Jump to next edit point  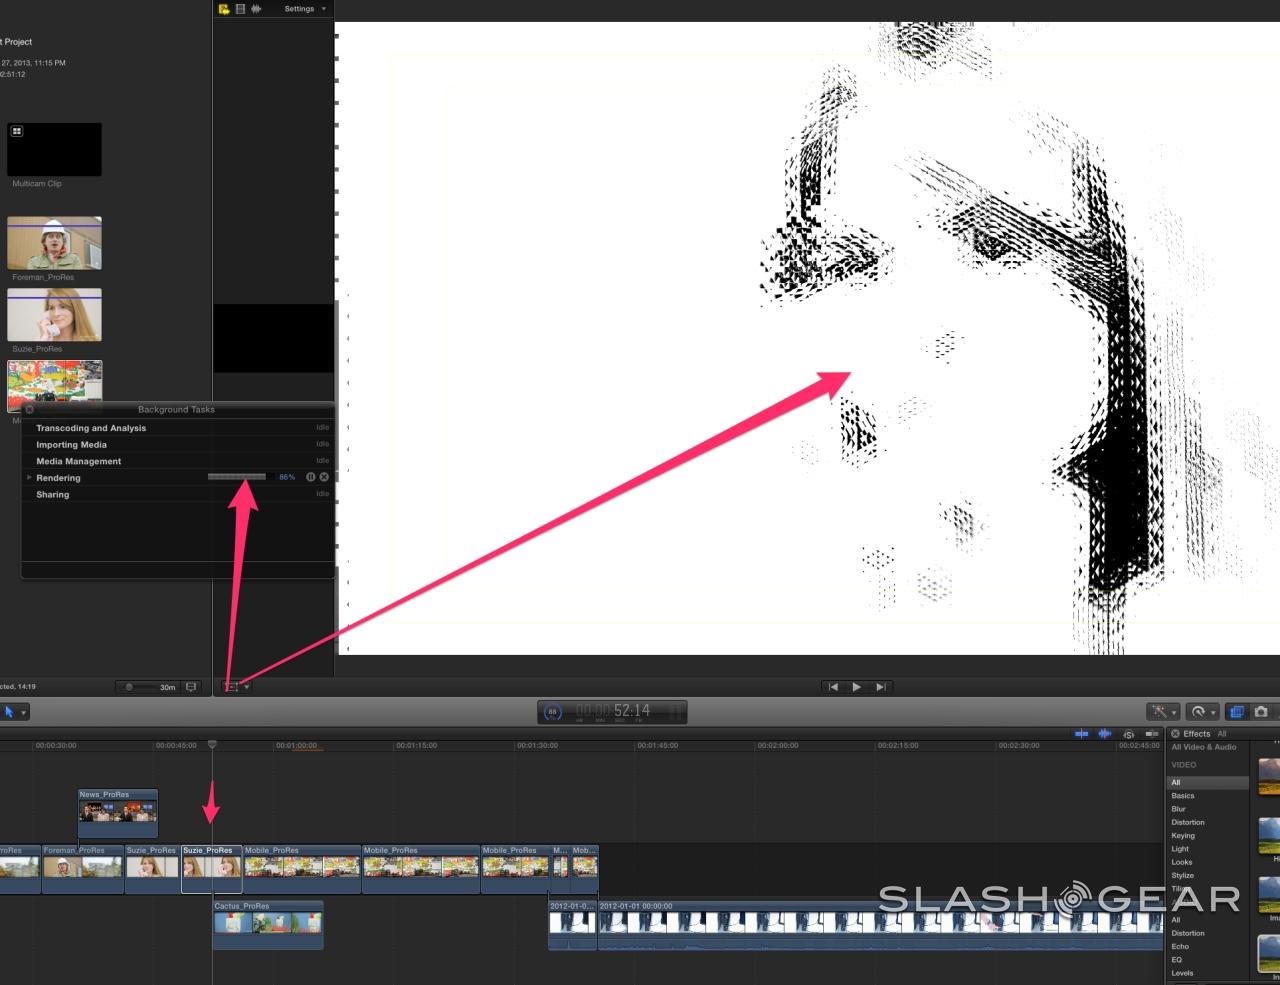pyautogui.click(x=880, y=687)
